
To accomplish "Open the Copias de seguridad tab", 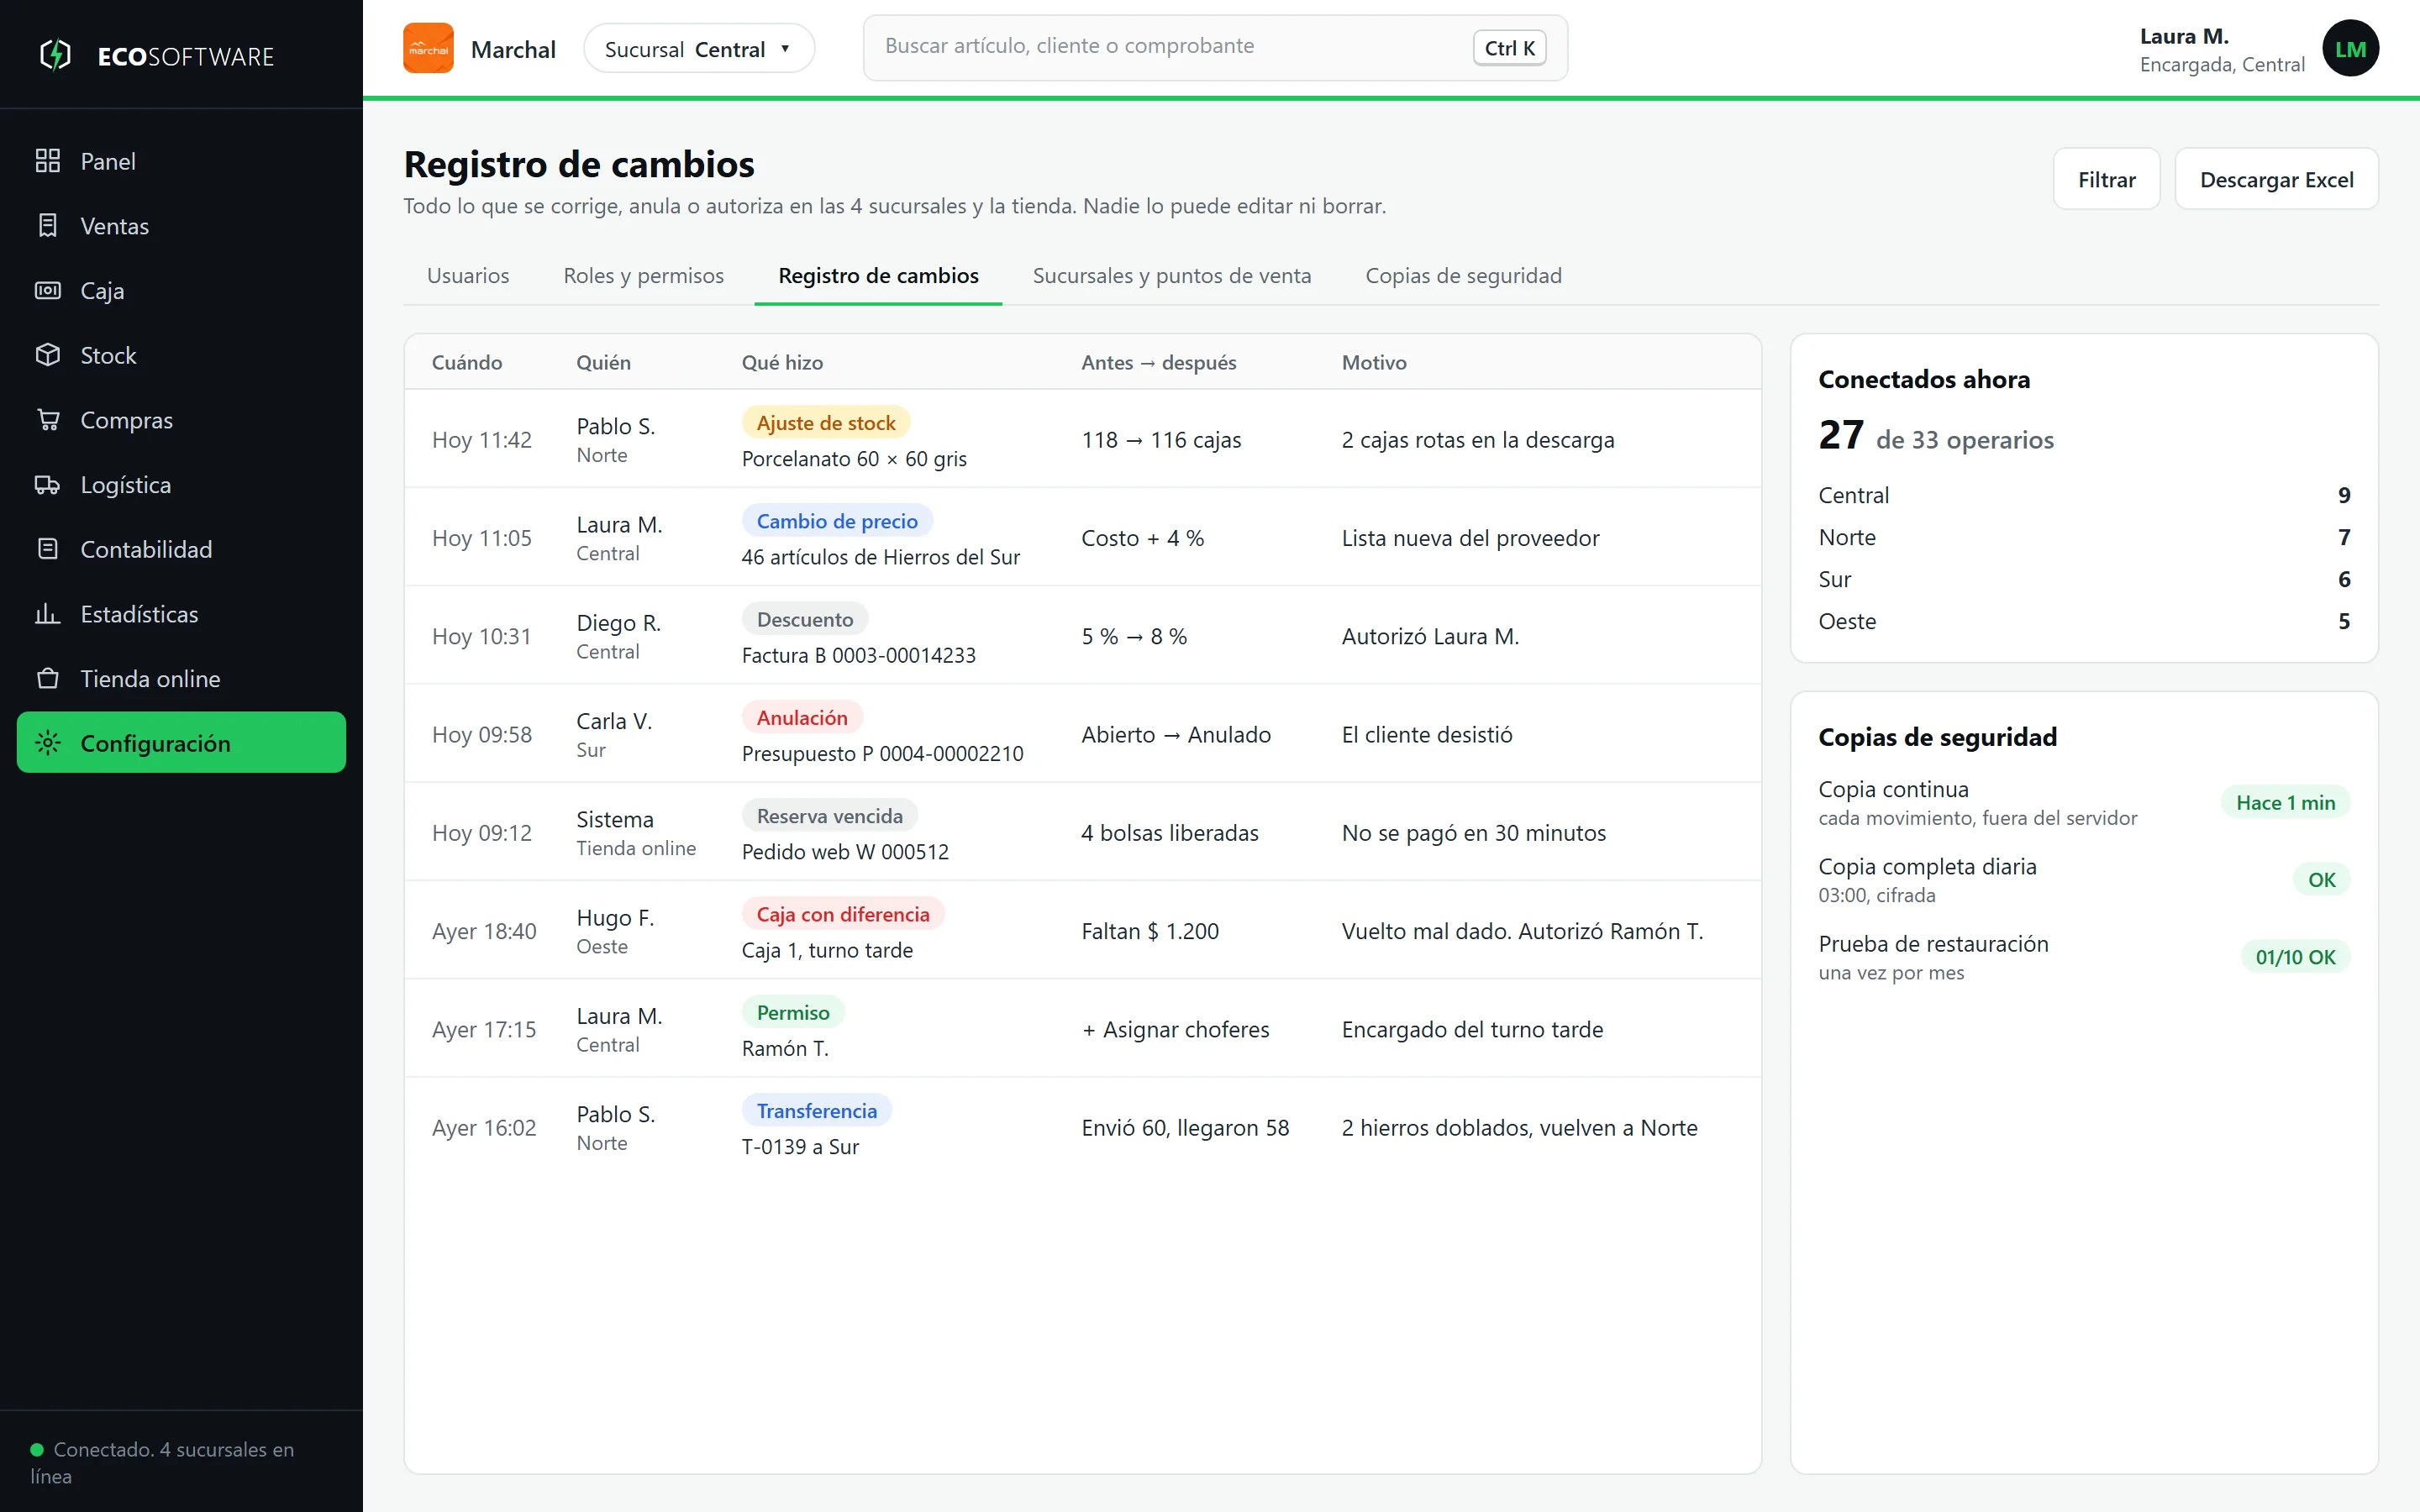I will coord(1463,276).
